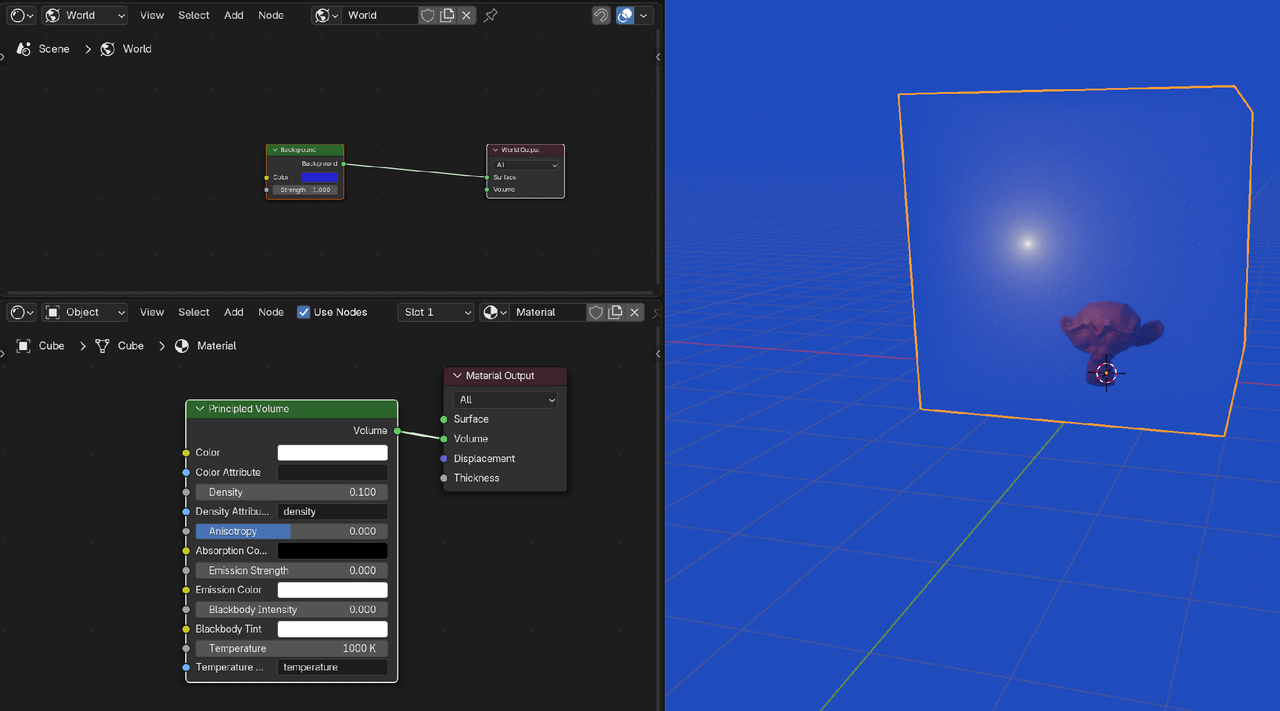Toggle the Use Nodes checkbox
Screen dimensions: 1280x711
point(304,312)
